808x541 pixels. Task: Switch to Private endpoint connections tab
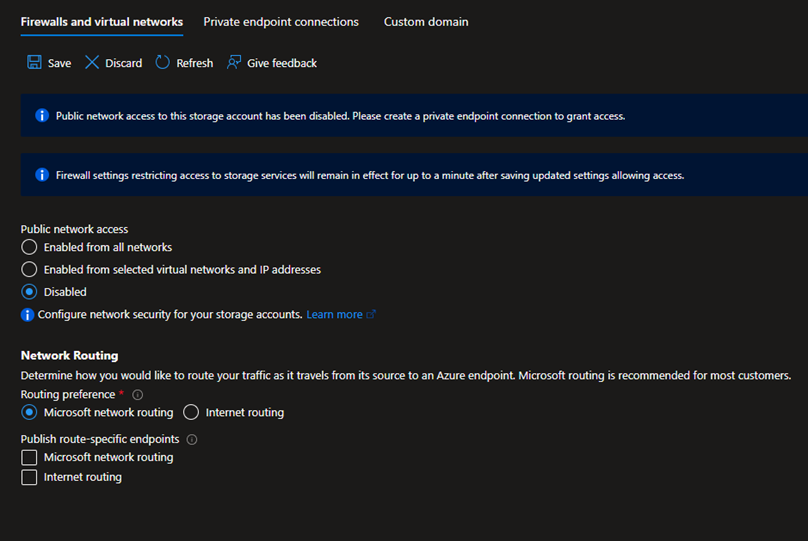281,22
